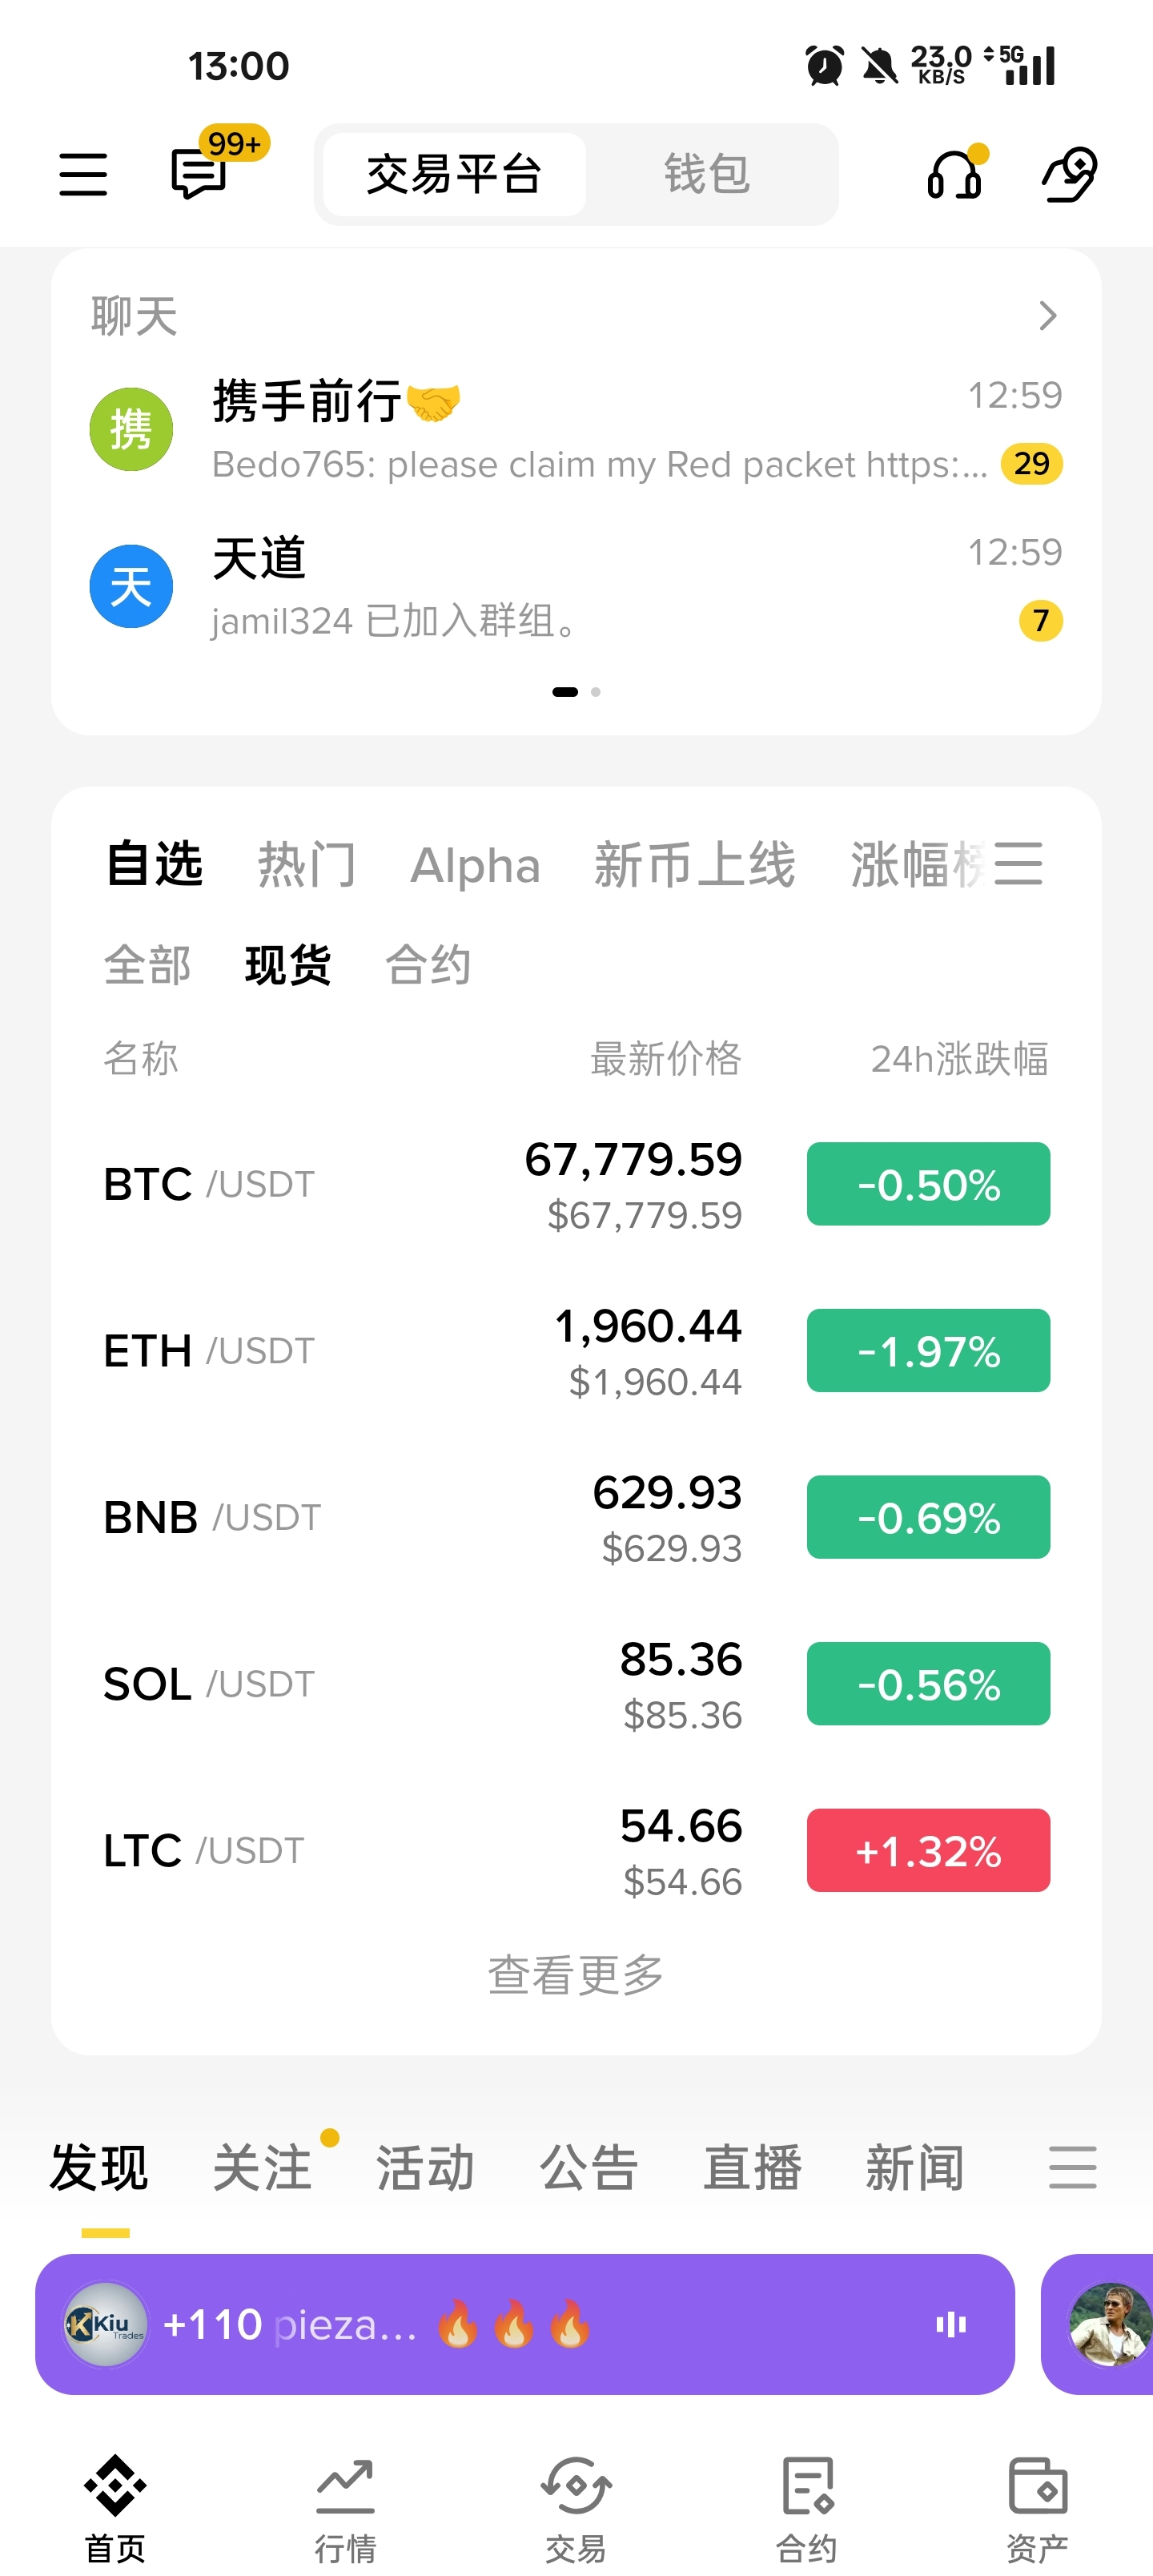Select the 合约 futures filter tab
Image resolution: width=1153 pixels, height=2576 pixels.
tap(428, 965)
